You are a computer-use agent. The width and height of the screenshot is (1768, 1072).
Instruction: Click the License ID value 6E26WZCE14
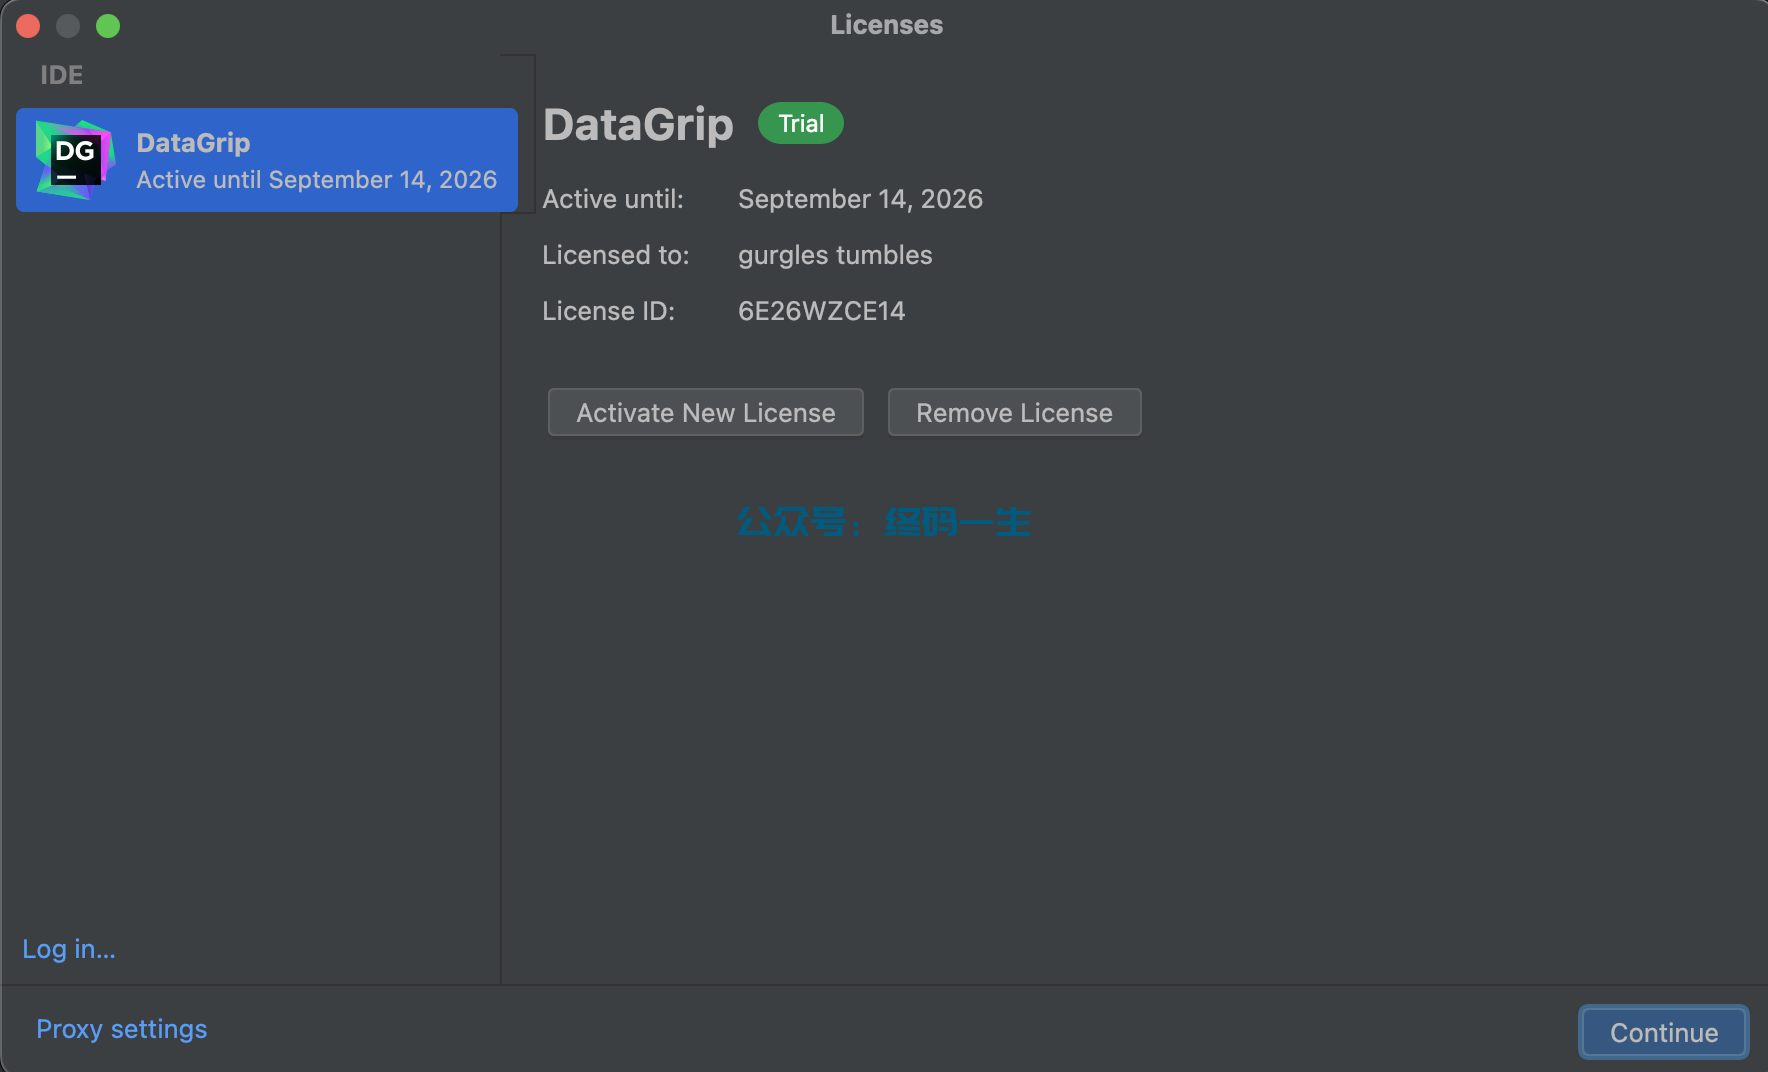(821, 311)
